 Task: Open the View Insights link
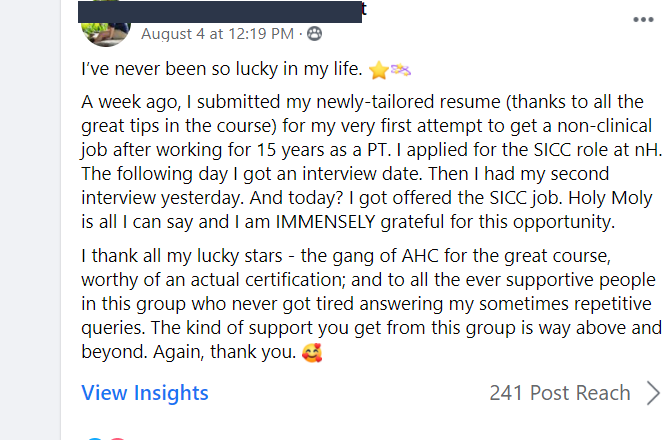(145, 393)
